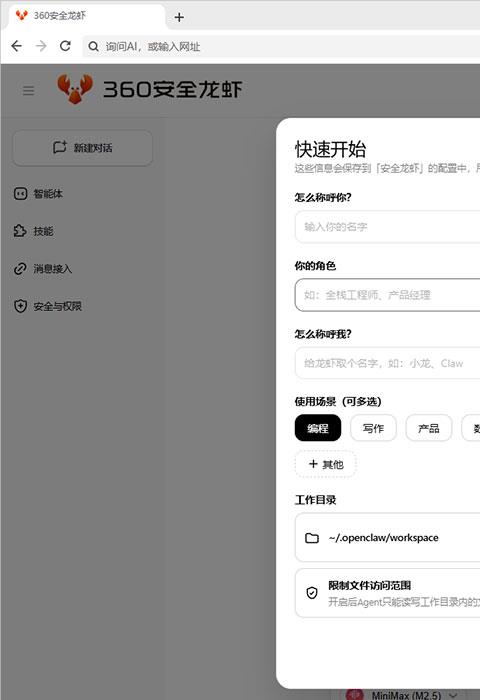
Task: Click the 360安全龙虾 header title text
Action: tap(172, 90)
